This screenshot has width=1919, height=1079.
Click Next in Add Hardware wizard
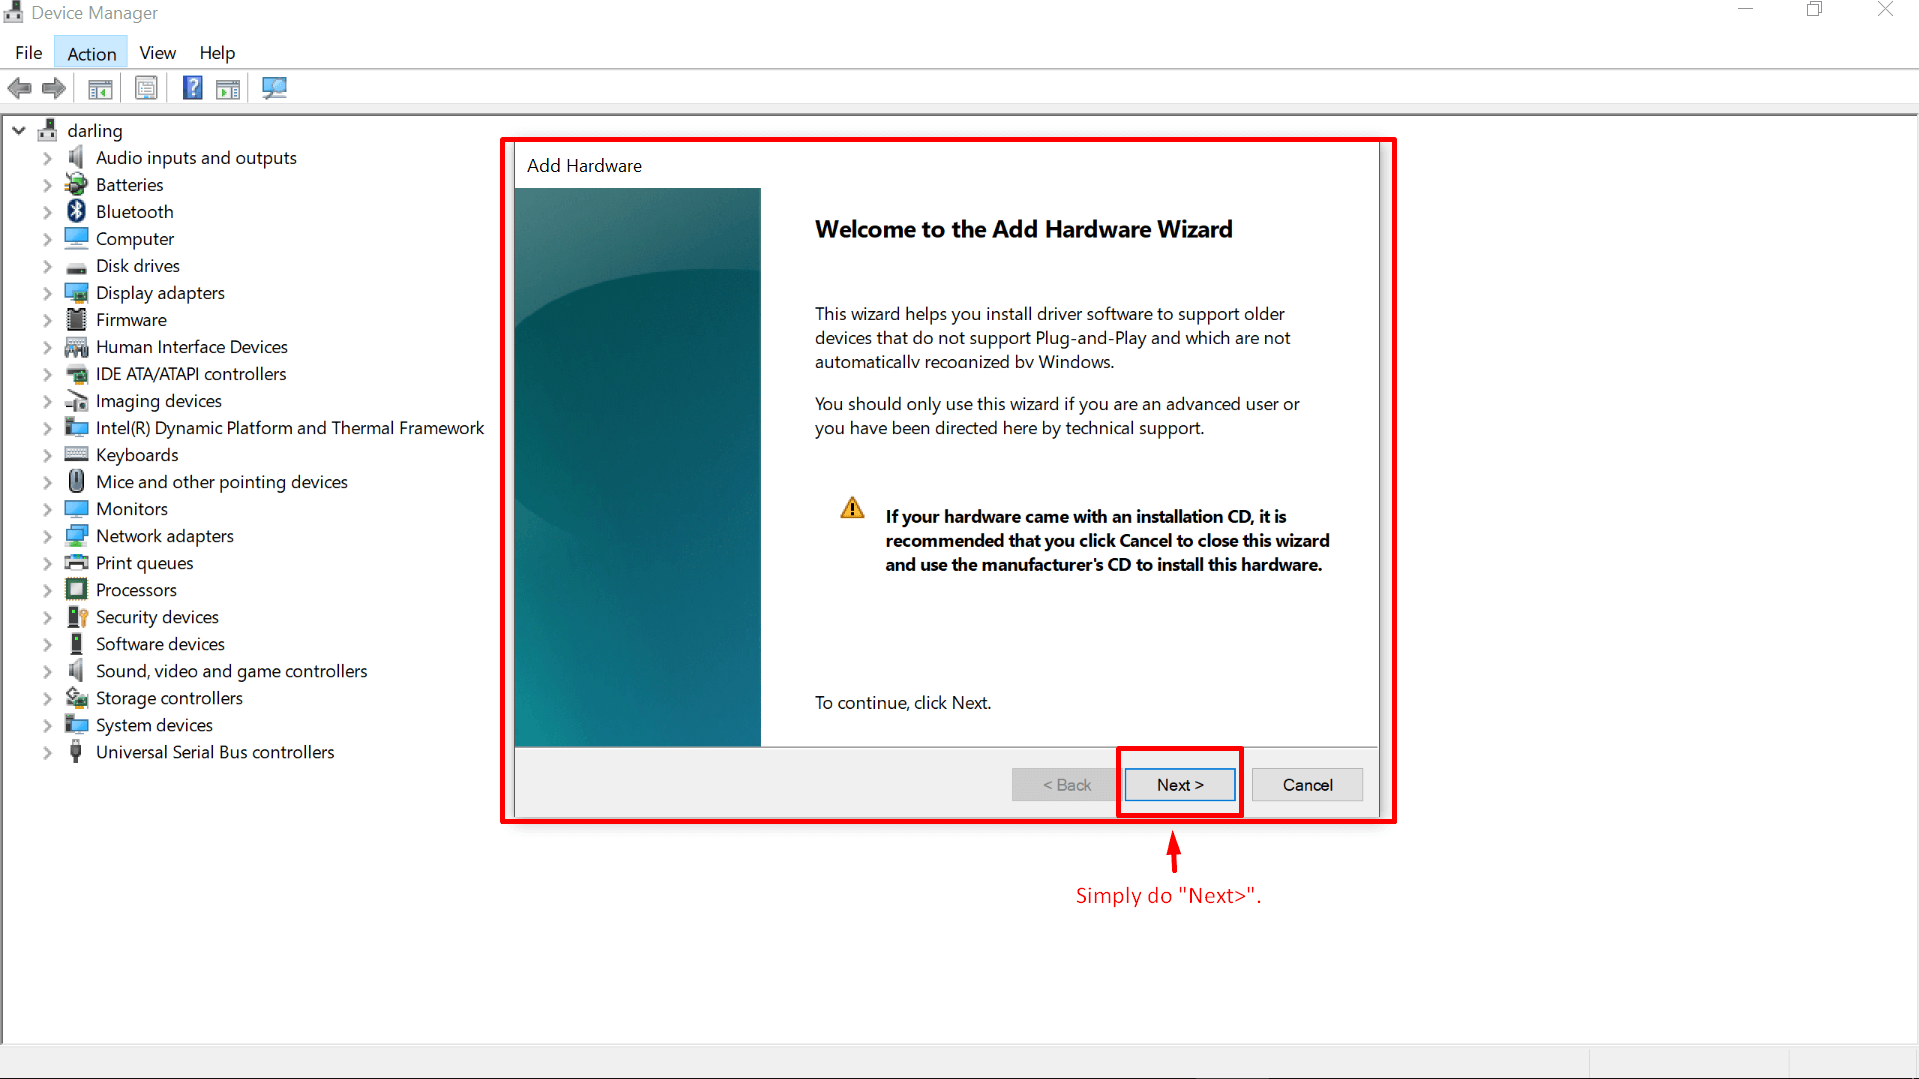1180,785
